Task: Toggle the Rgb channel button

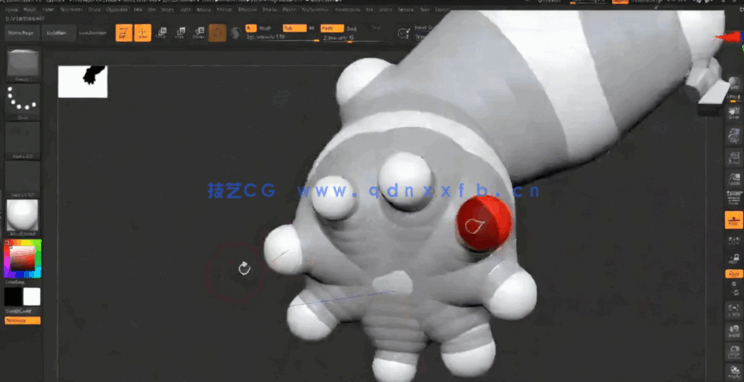Action: tap(295, 28)
